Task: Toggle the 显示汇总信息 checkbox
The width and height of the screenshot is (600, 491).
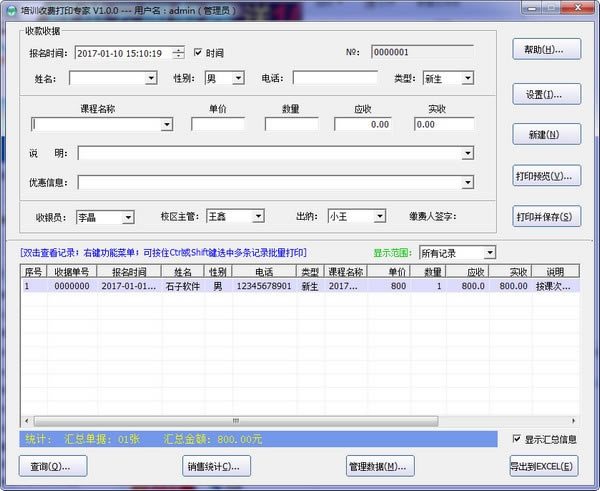Action: pos(516,439)
